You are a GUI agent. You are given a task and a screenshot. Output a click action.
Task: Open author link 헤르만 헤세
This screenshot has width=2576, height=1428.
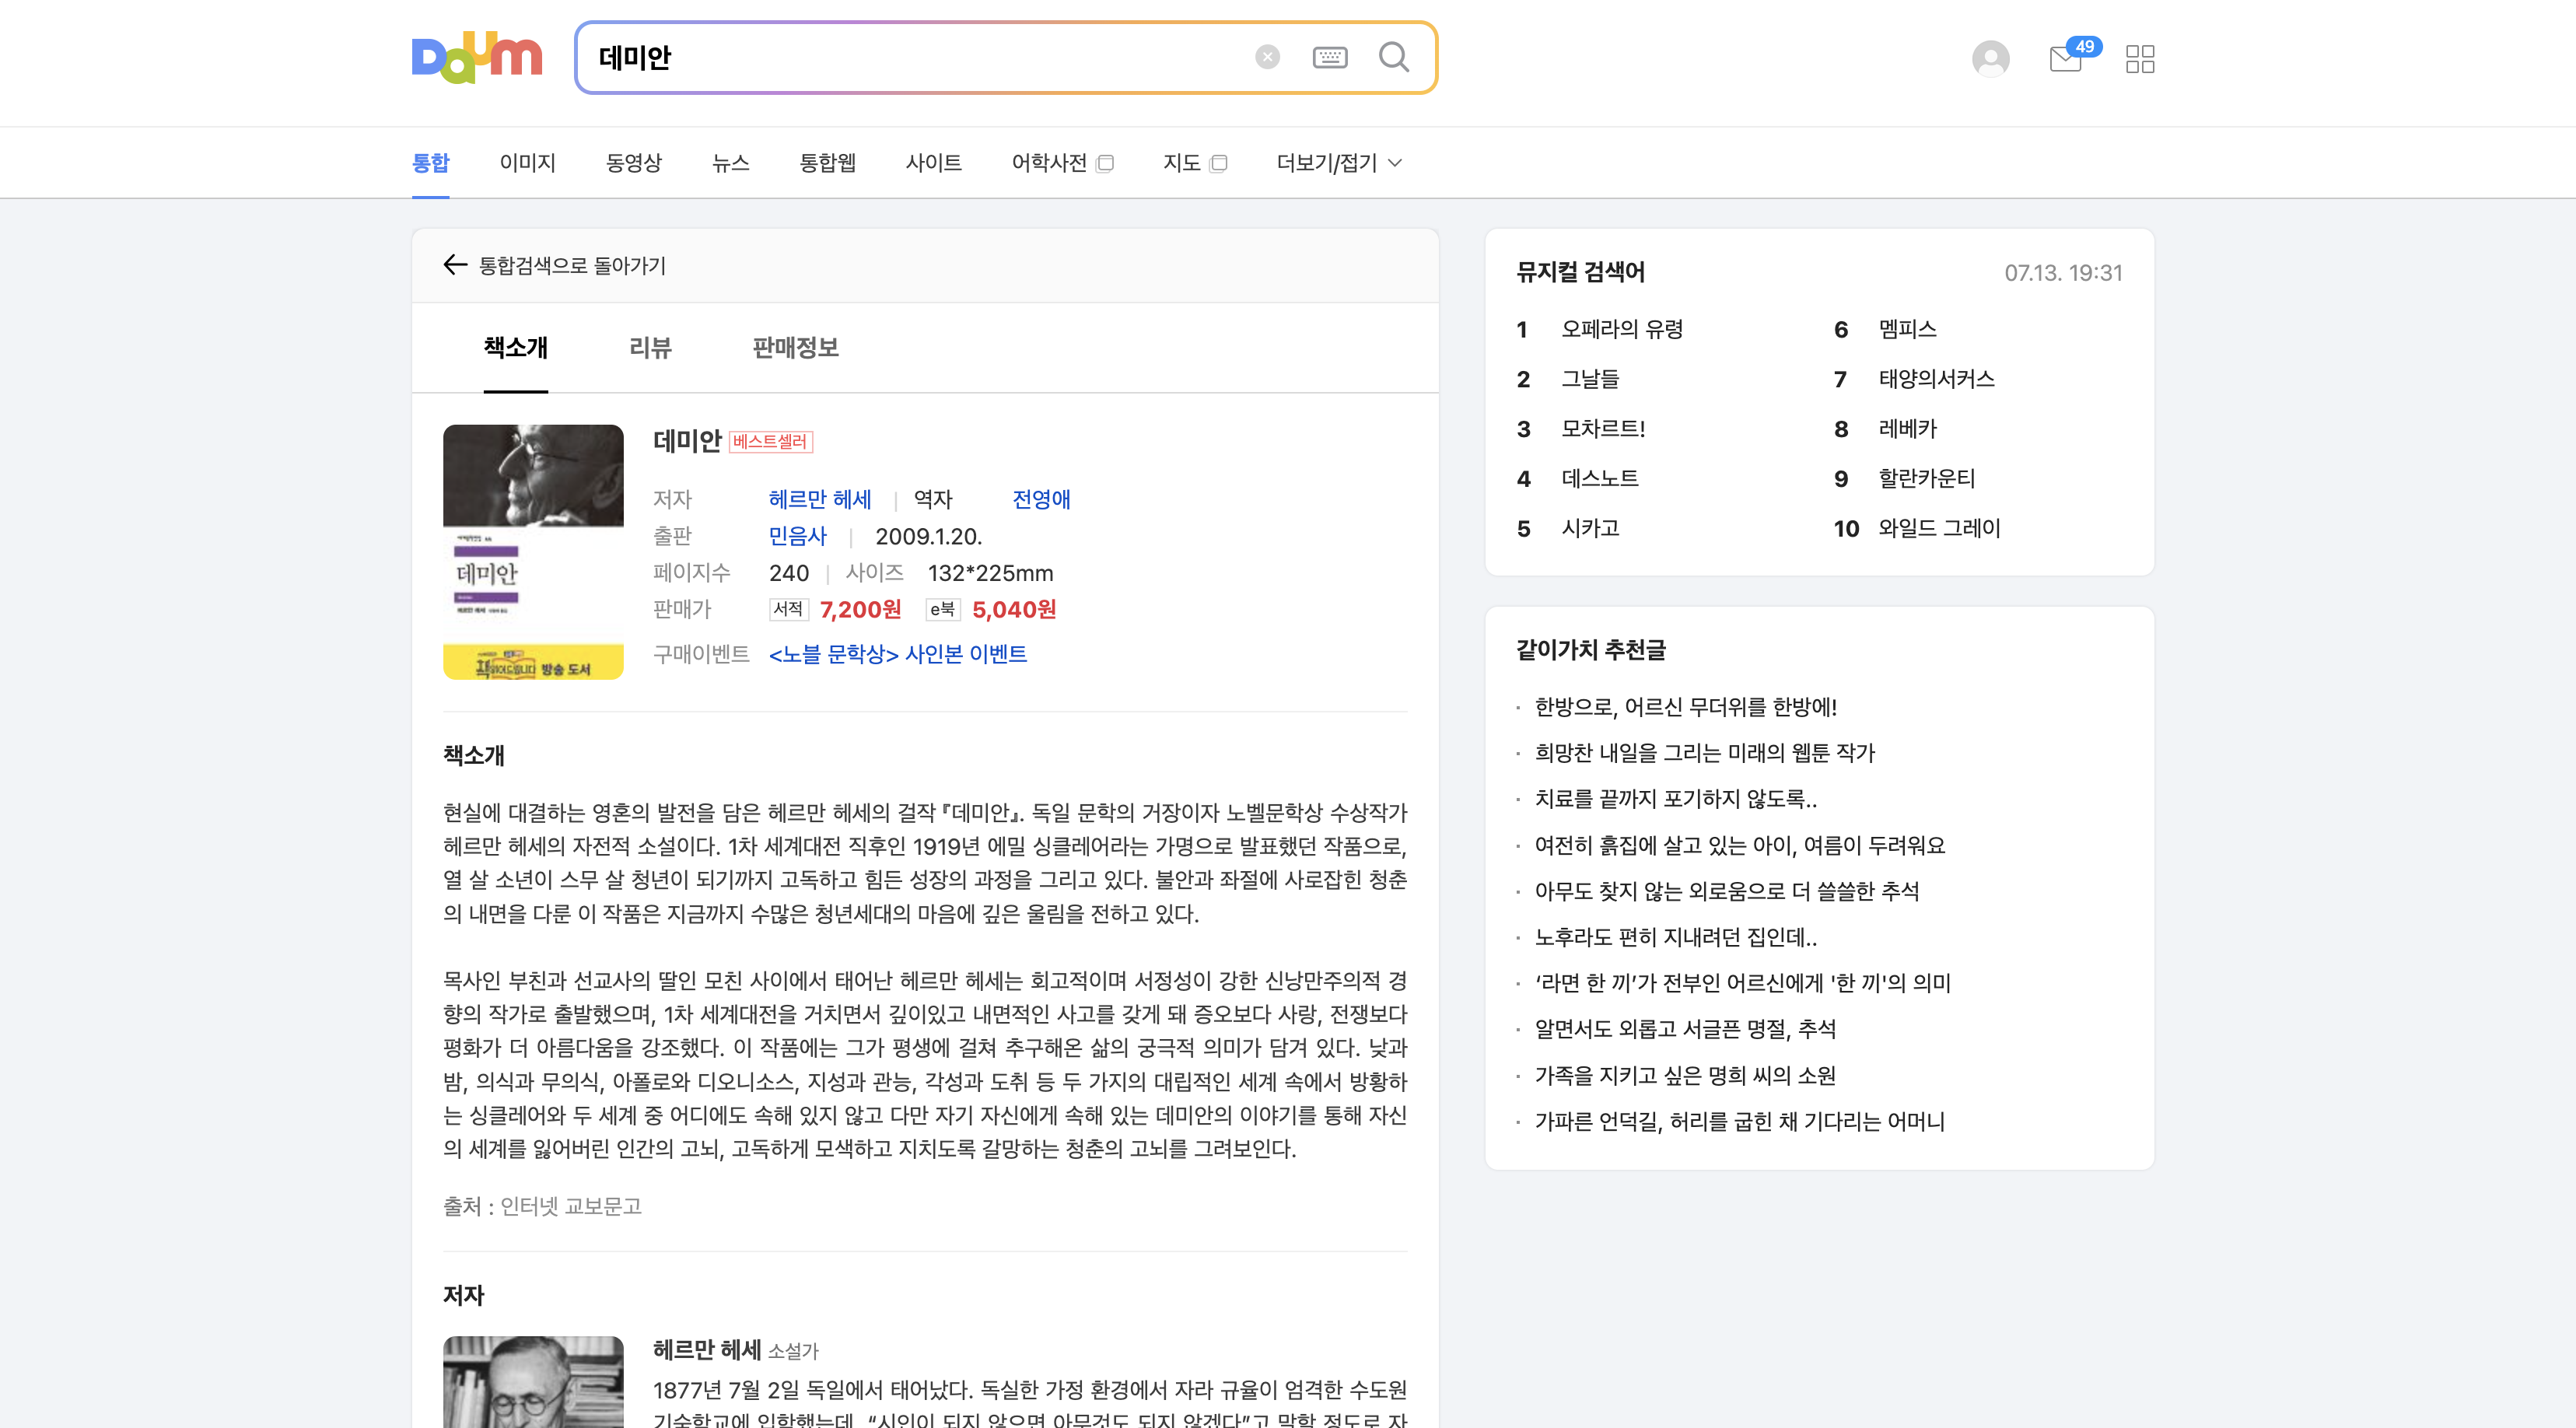pos(820,499)
